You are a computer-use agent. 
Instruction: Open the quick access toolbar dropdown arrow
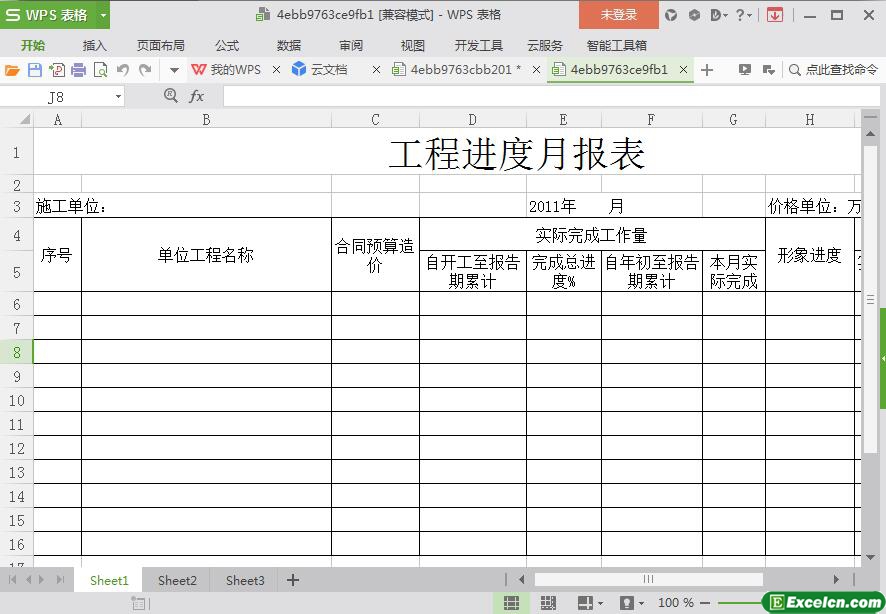pos(174,70)
